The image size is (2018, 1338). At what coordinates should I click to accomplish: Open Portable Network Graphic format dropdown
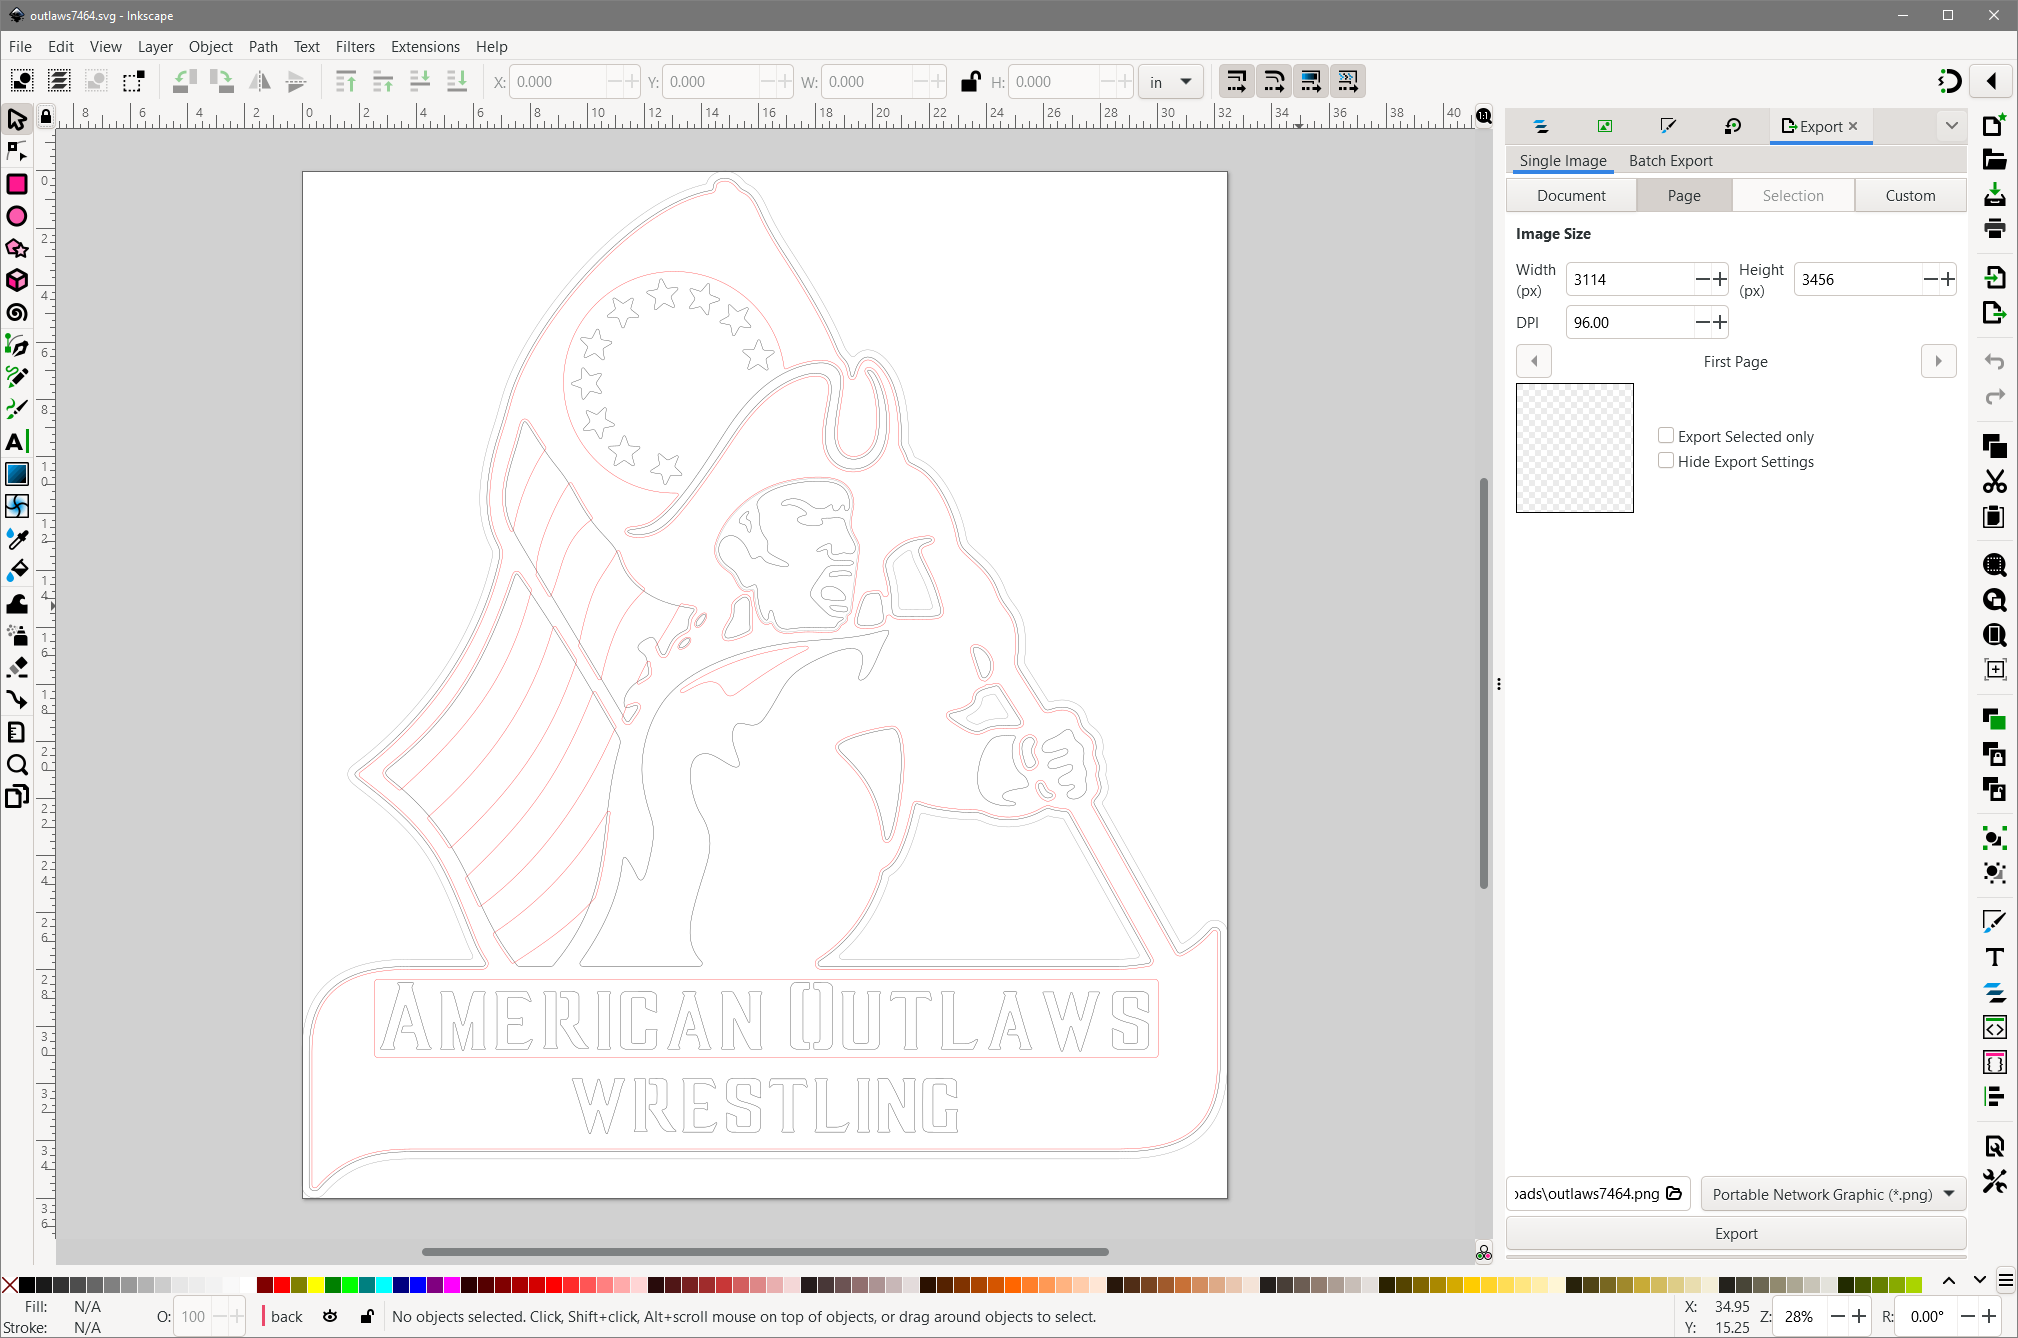click(x=1833, y=1194)
